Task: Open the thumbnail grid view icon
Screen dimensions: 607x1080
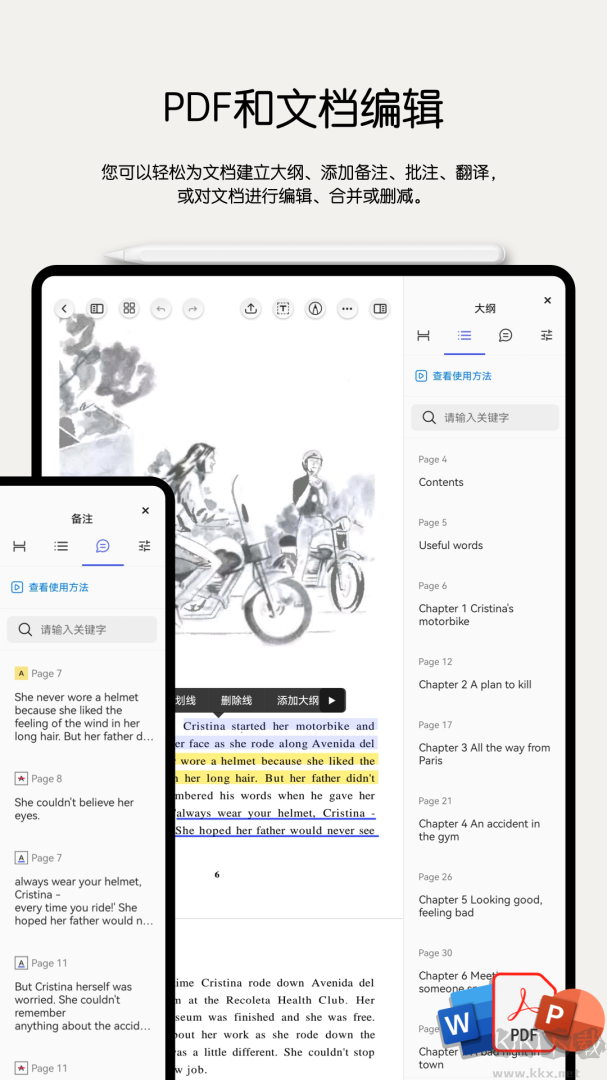Action: 129,309
